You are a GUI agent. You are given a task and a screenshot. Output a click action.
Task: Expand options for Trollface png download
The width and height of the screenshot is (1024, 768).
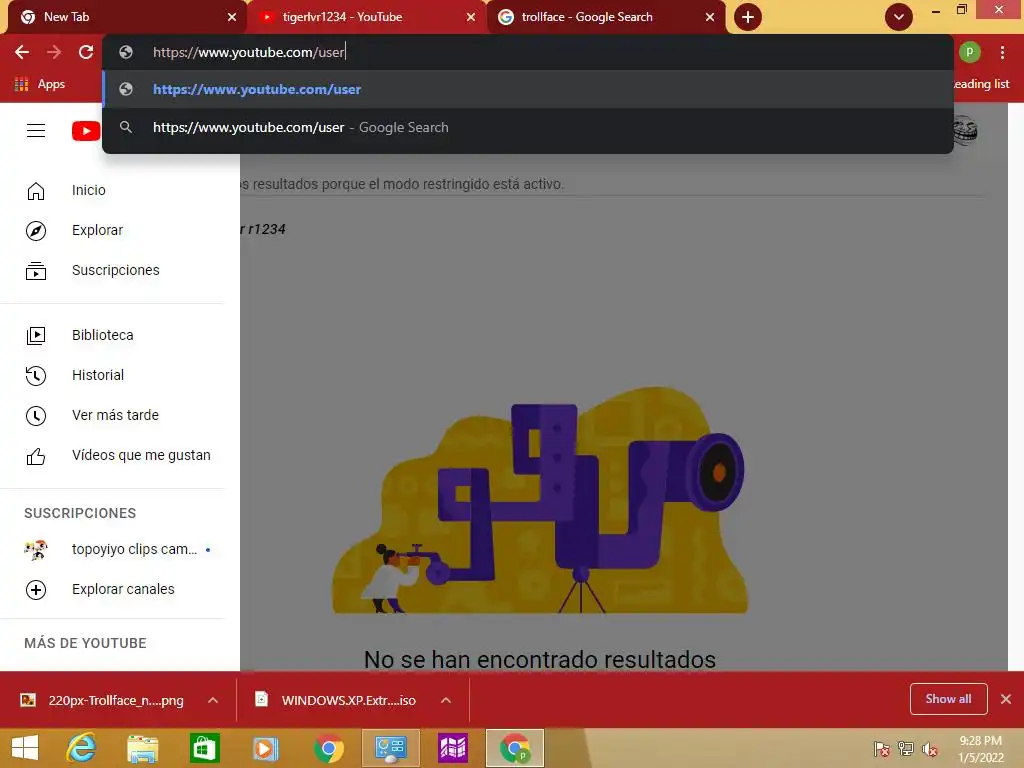point(213,700)
